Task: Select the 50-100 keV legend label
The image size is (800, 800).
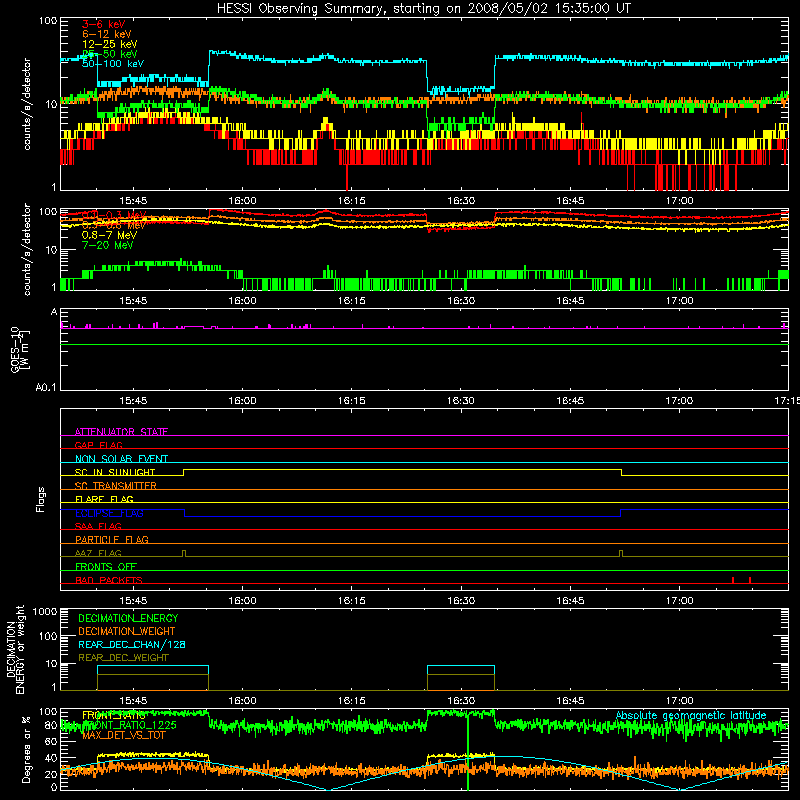Action: 113,64
